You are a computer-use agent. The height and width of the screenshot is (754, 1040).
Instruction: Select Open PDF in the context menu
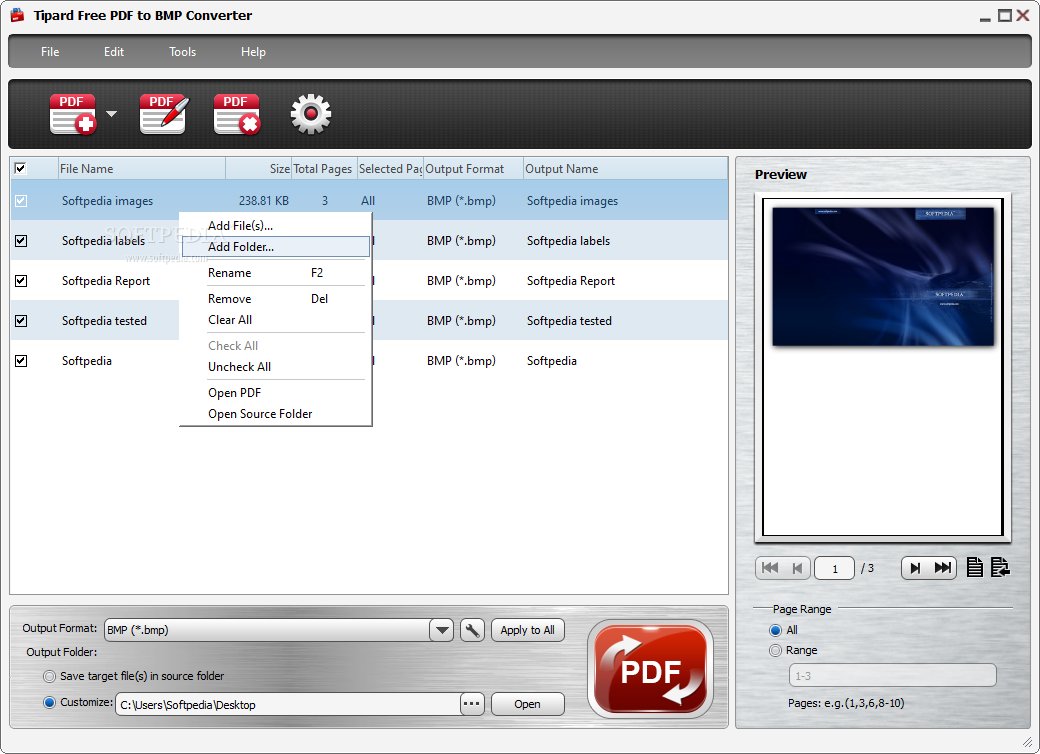[x=275, y=393]
